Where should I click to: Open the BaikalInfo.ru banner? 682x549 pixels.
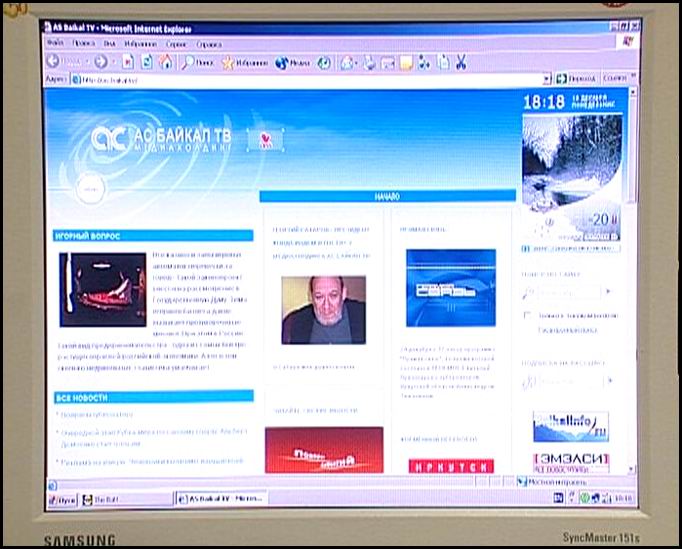tap(571, 426)
